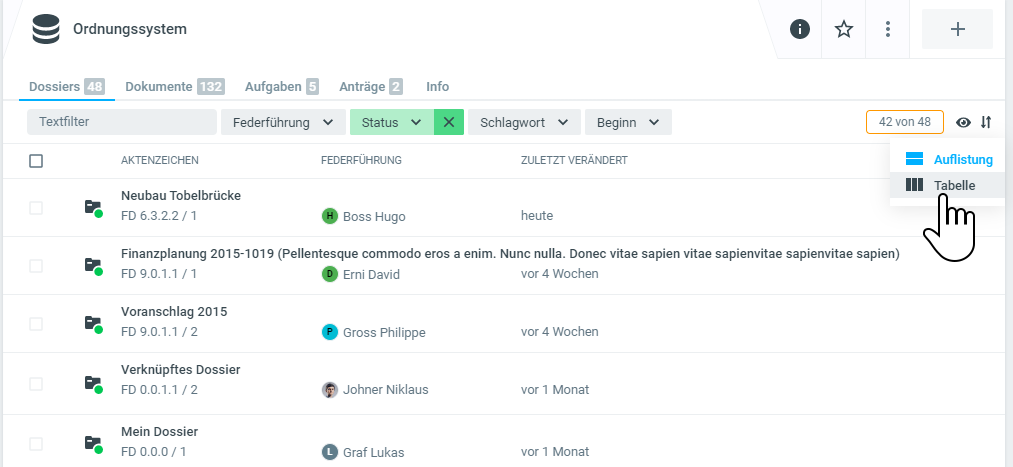The width and height of the screenshot is (1013, 467).
Task: Open the Finanzplanung 2015-1019 dossier
Action: pos(510,254)
